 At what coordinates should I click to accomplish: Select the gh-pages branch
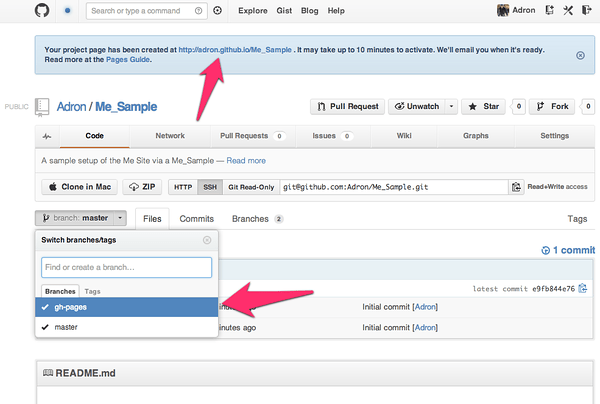127,307
